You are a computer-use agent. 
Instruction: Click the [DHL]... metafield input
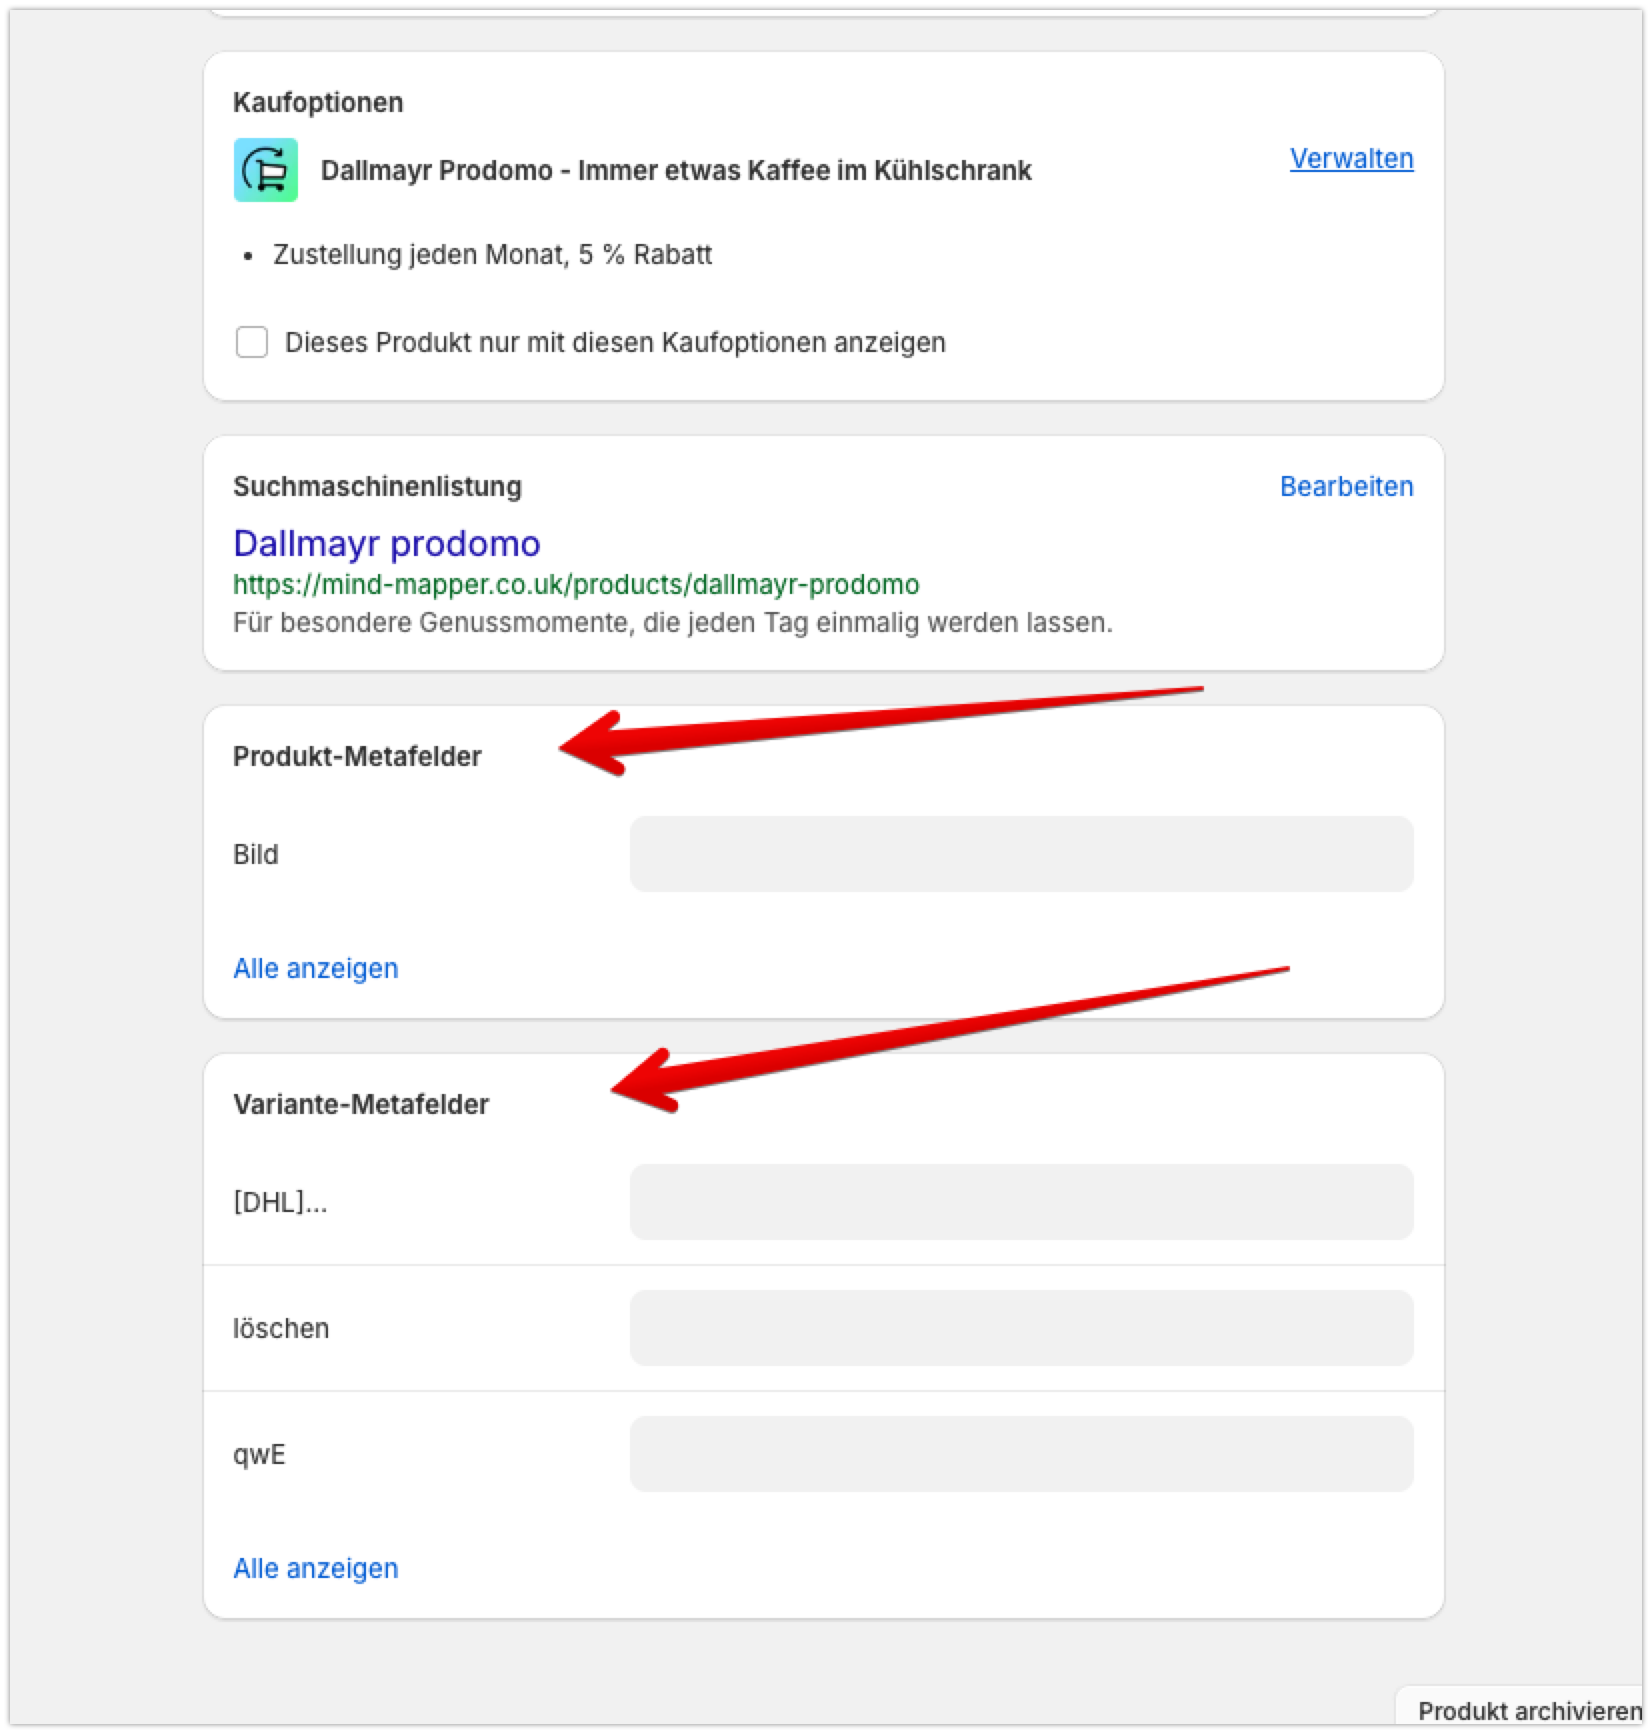tap(1021, 1202)
